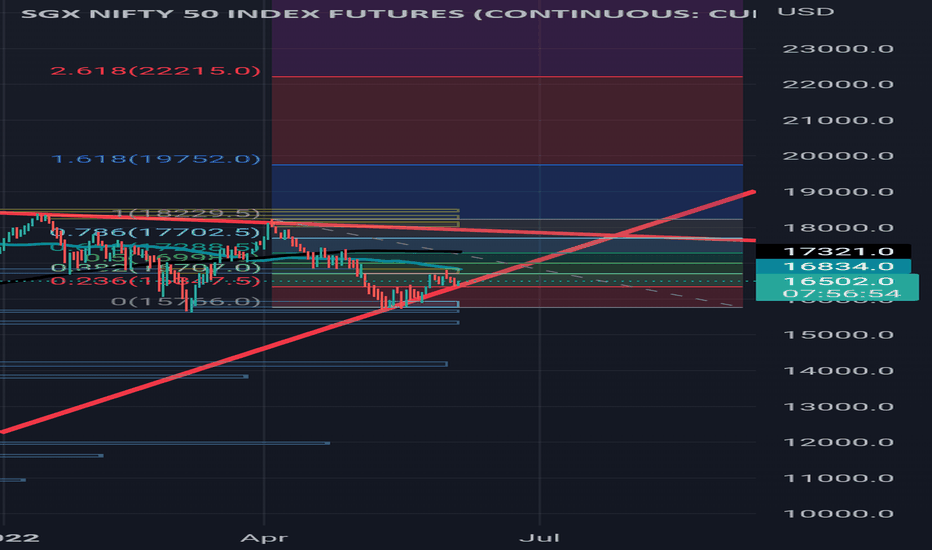Image resolution: width=932 pixels, height=550 pixels.
Task: Click the 13000.0 price axis label
Action: 838,407
